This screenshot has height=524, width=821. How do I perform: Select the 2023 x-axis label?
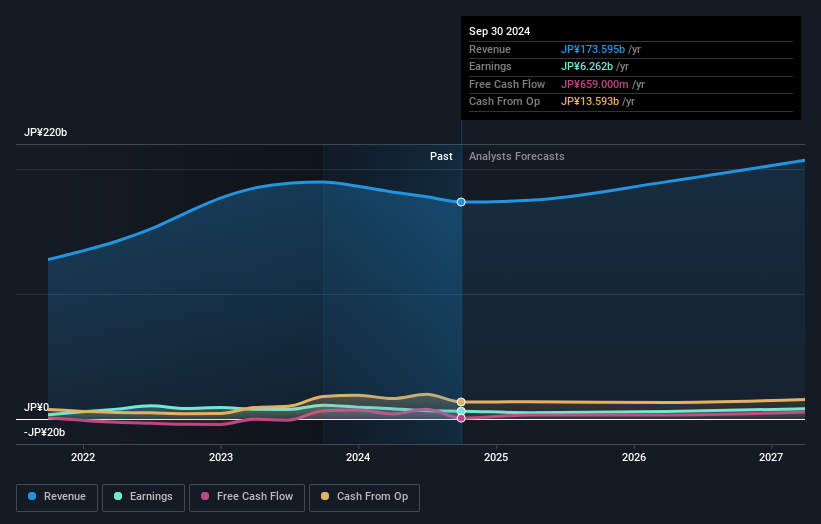click(221, 458)
